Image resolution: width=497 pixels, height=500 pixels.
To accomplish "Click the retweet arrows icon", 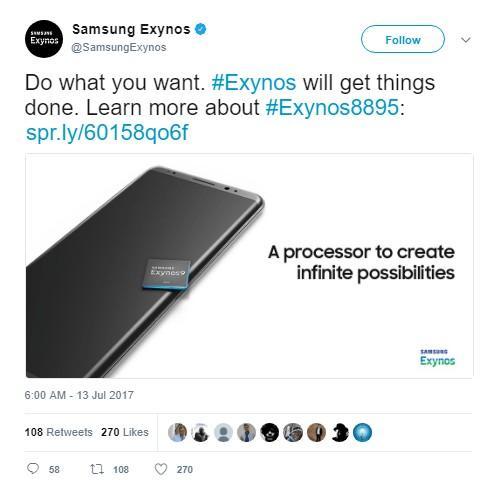I will pos(97,469).
